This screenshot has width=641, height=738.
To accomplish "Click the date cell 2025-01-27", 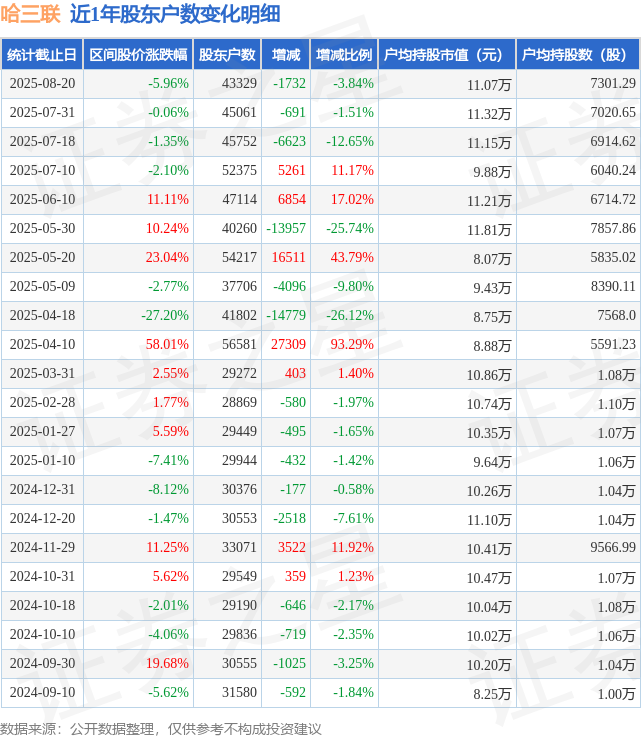I will pyautogui.click(x=42, y=432).
